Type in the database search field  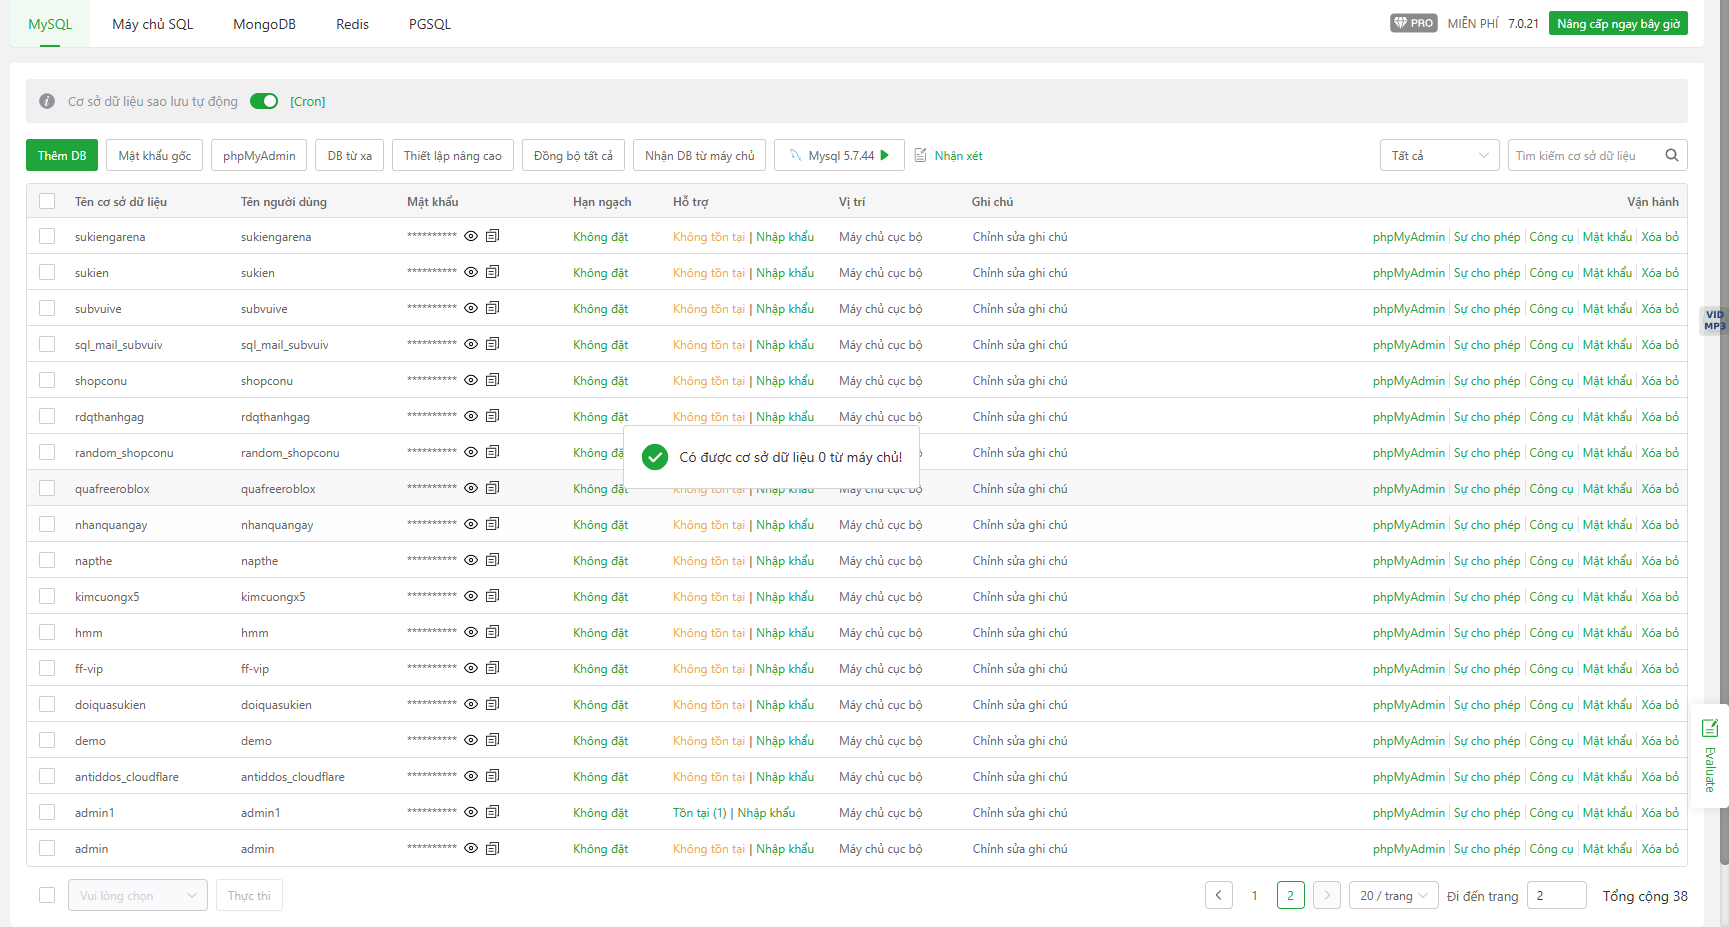pyautogui.click(x=1583, y=155)
